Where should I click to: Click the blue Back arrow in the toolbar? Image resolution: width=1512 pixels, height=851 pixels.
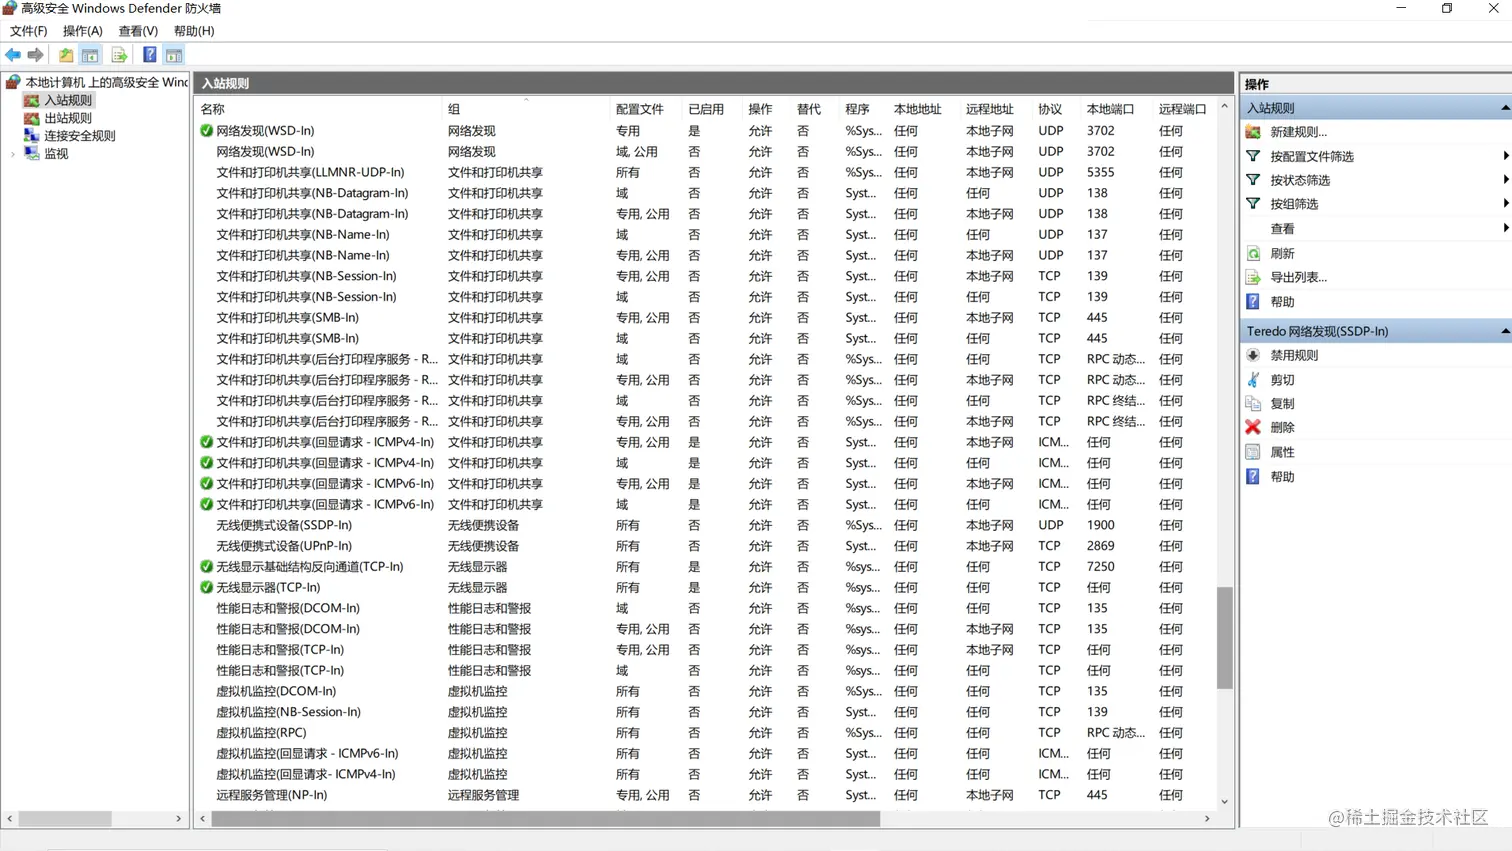pyautogui.click(x=13, y=55)
